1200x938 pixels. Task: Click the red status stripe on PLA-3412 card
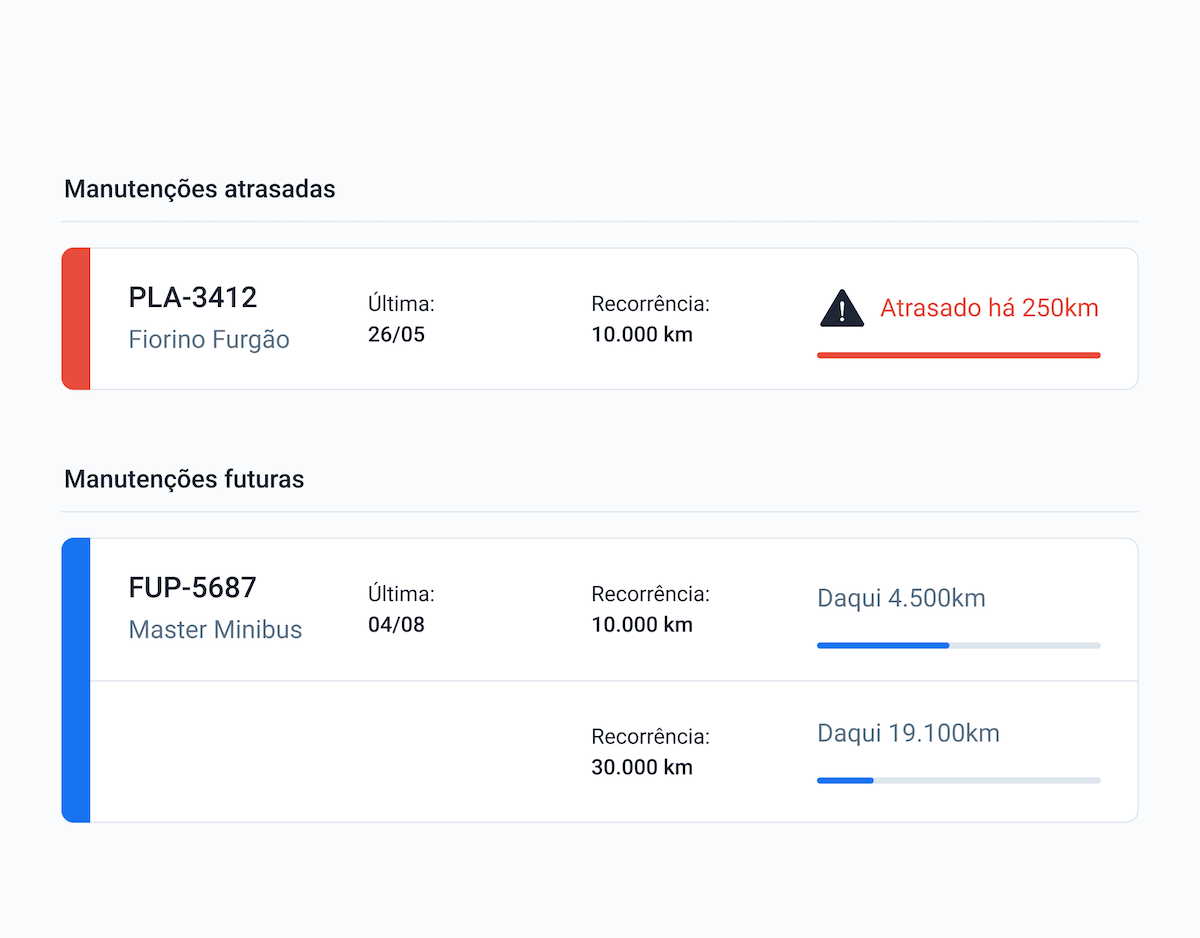(x=76, y=318)
